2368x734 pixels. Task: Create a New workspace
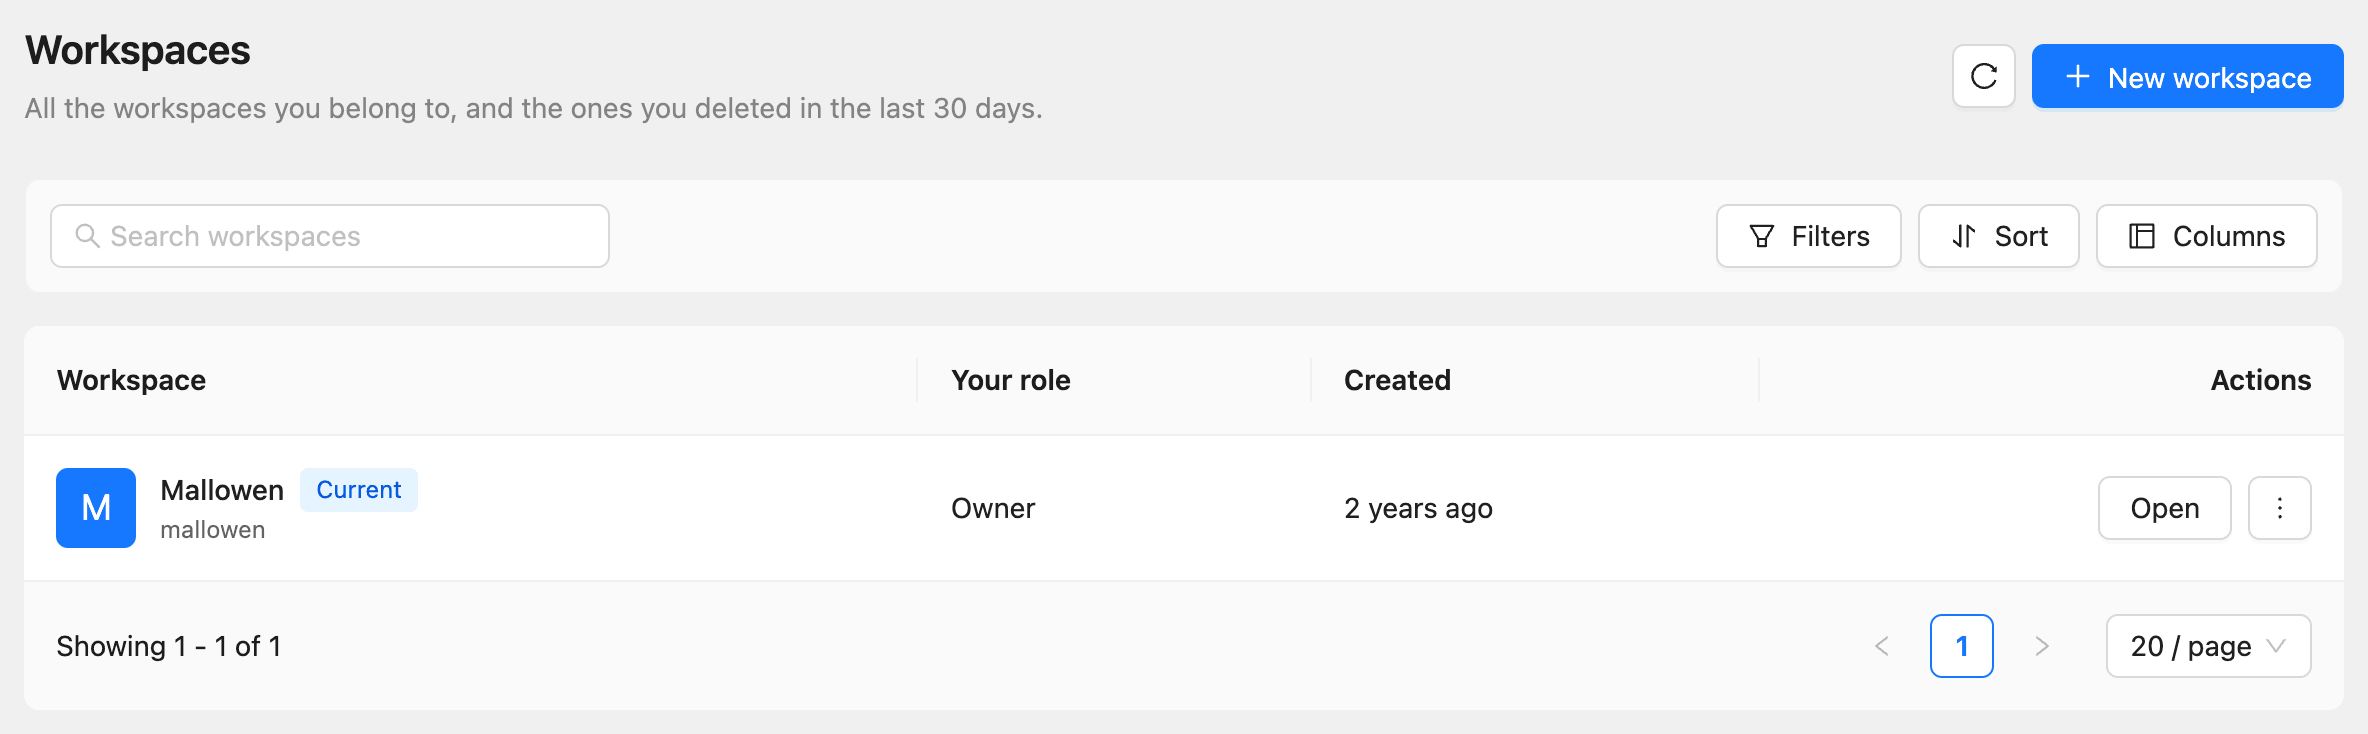[2188, 76]
